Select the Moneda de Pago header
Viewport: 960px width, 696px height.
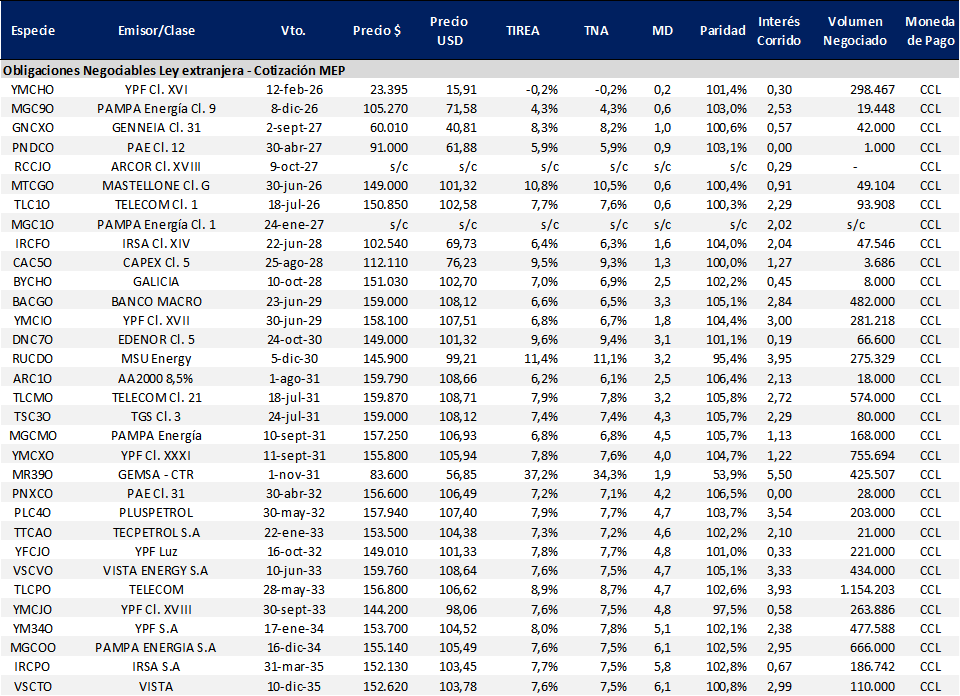pos(929,30)
